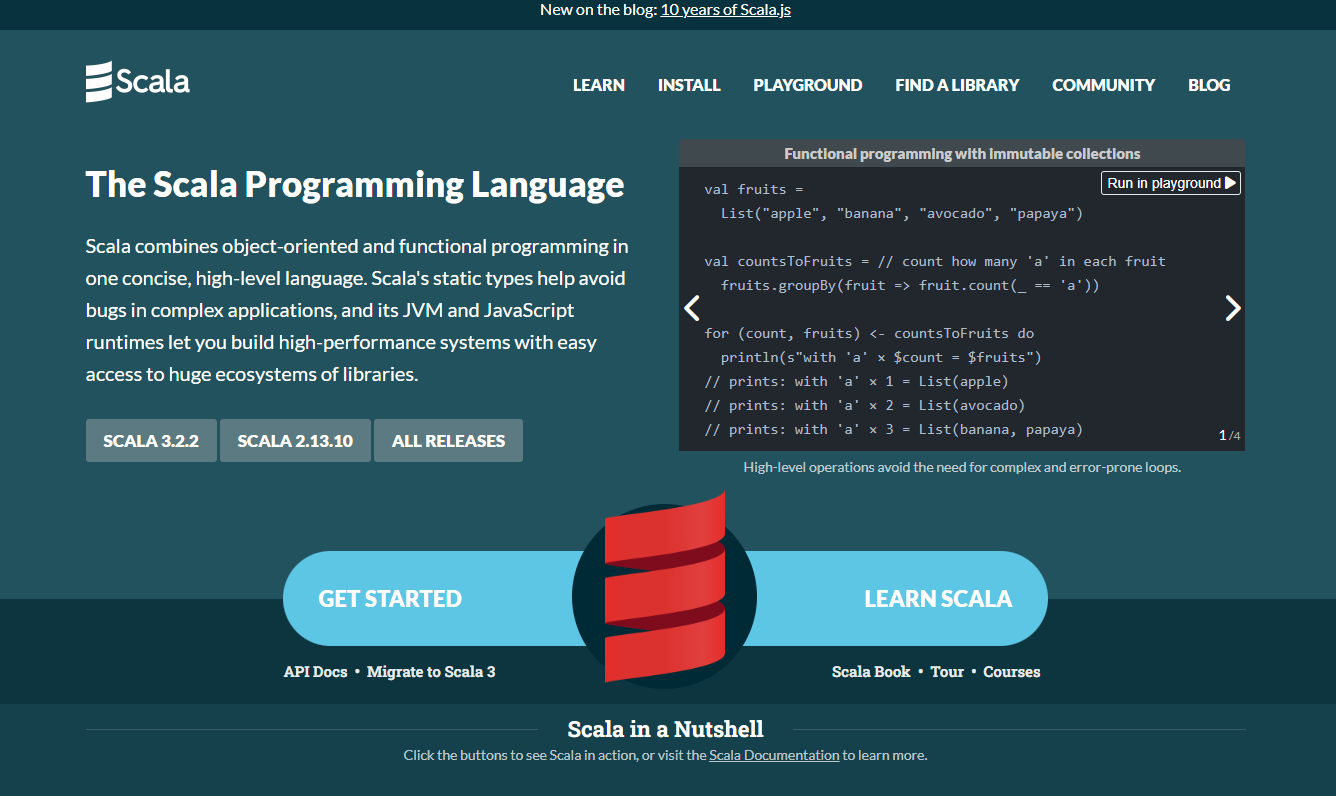Select FIND A LIBRARY in navigation

957,85
